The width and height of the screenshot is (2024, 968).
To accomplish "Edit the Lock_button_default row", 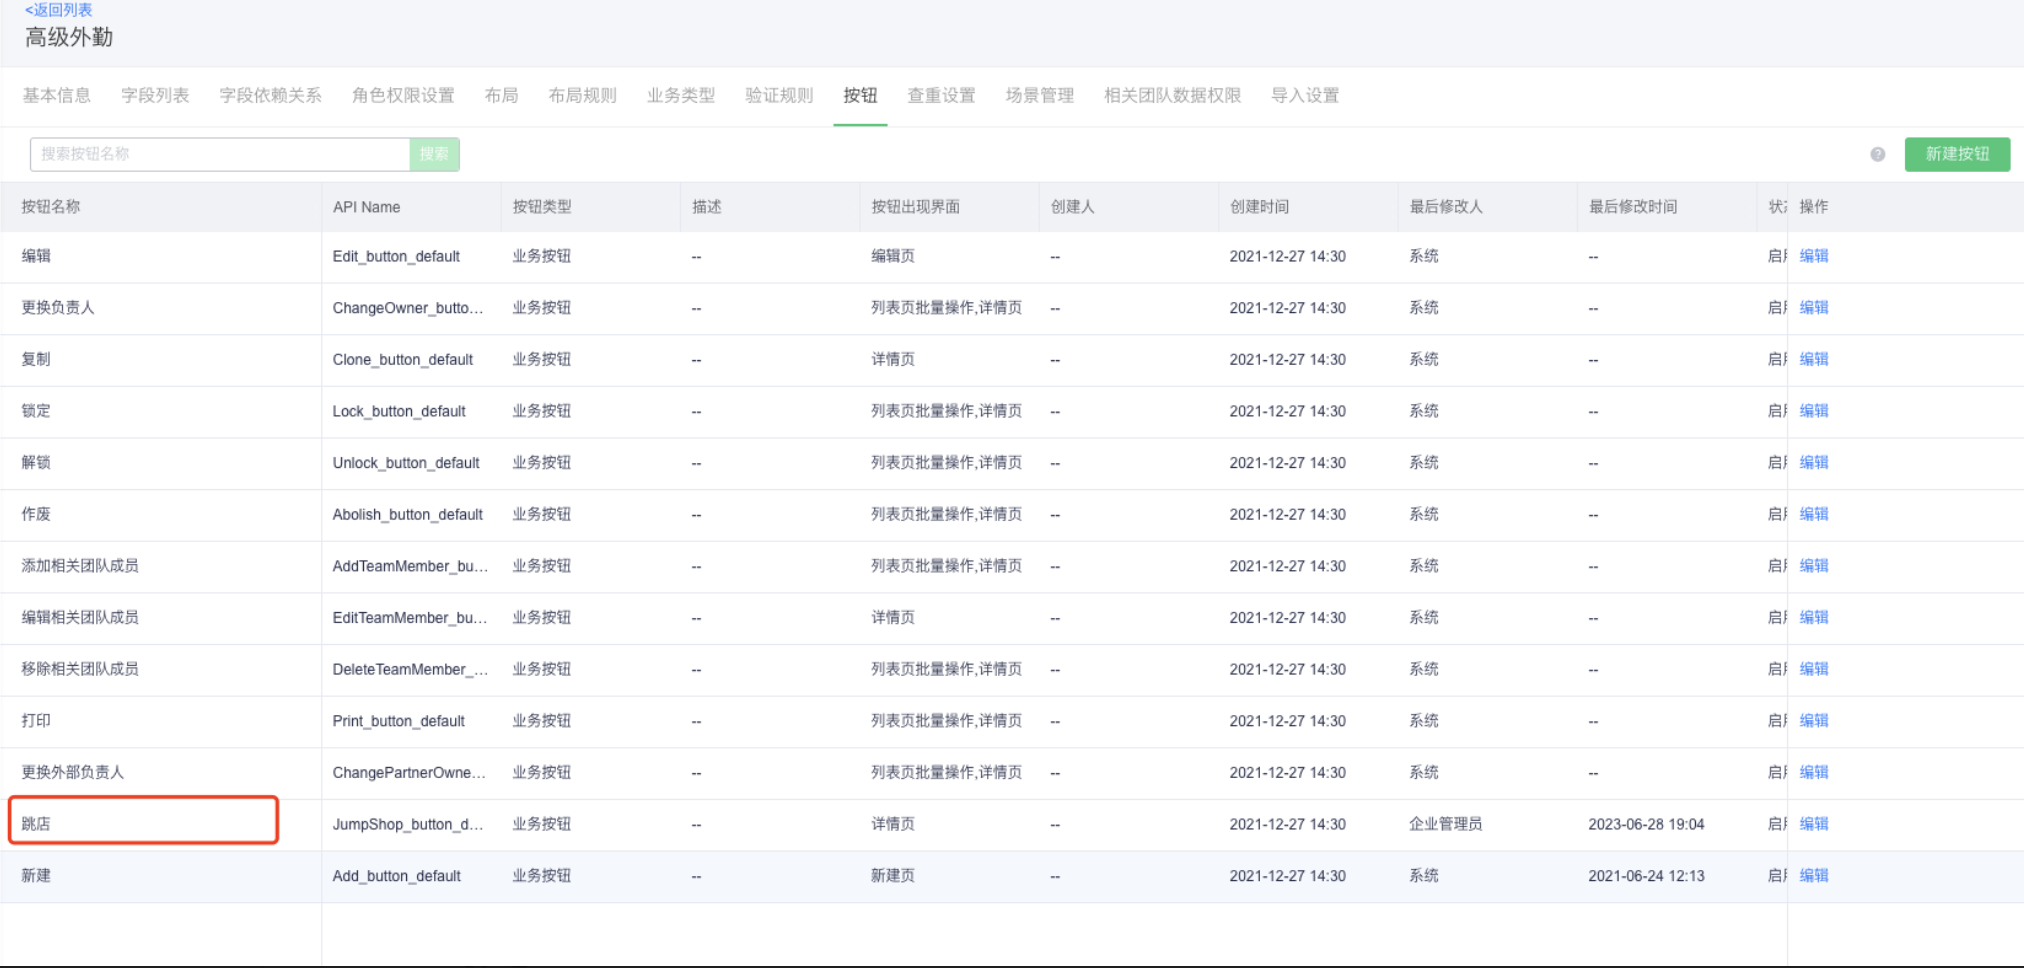I will click(x=1813, y=411).
